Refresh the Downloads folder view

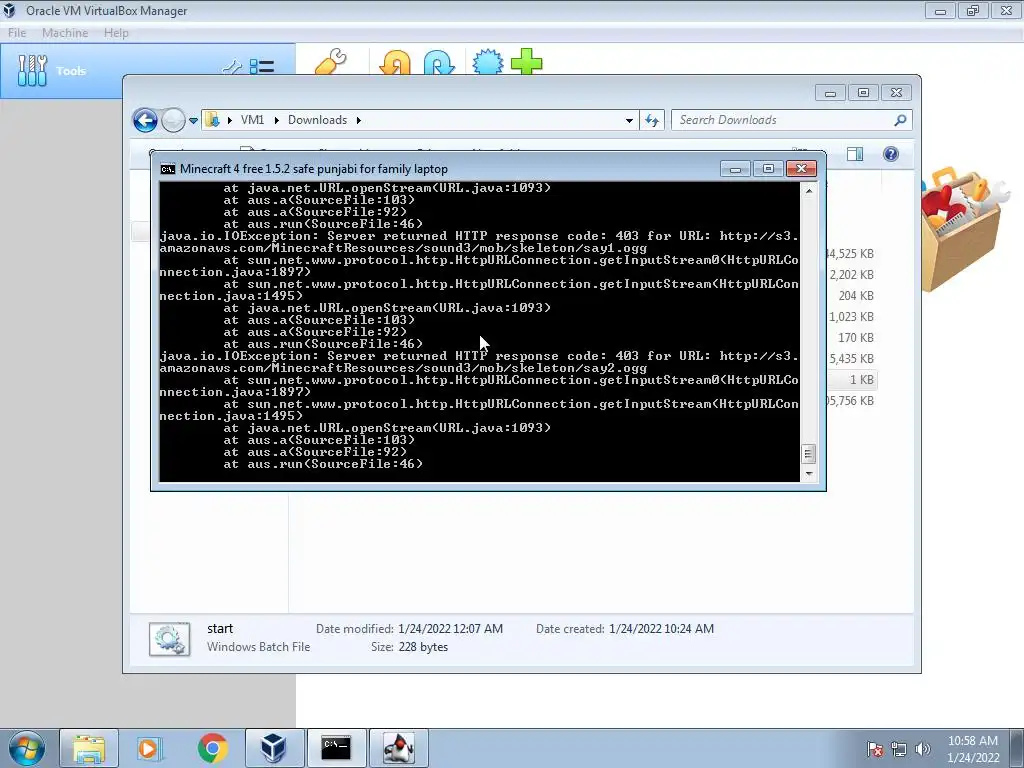click(x=652, y=120)
